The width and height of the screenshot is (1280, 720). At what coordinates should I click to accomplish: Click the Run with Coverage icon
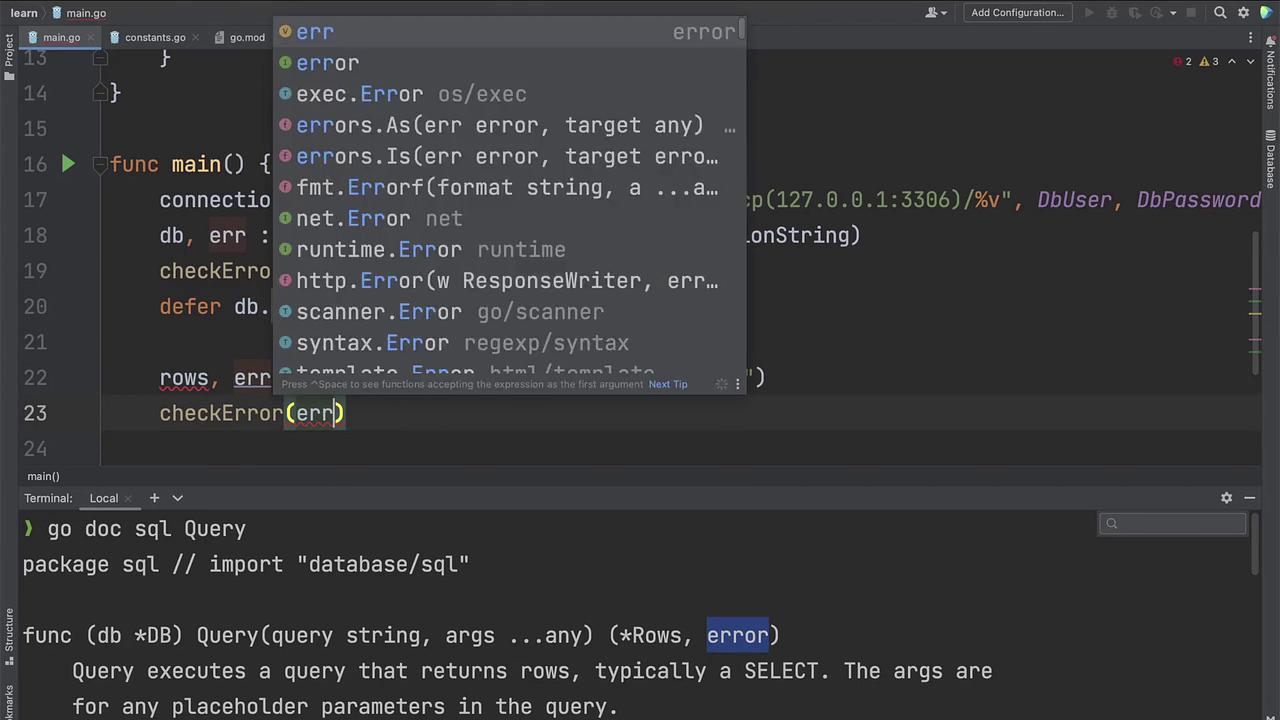coord(1134,13)
